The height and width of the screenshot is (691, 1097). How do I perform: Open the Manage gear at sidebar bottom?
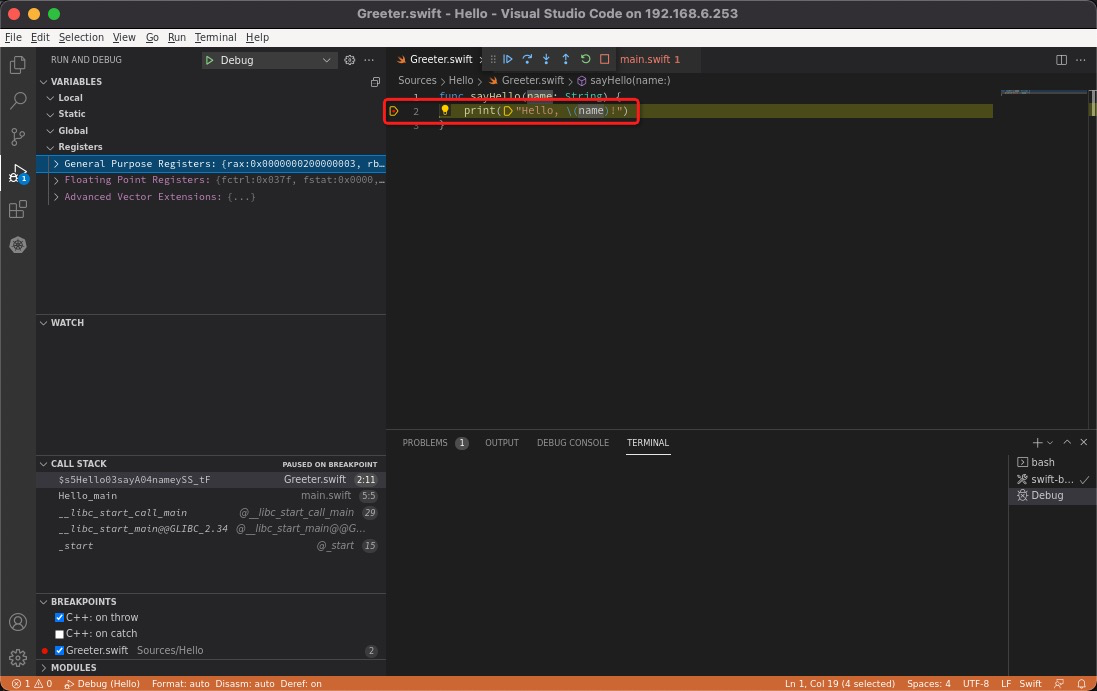coord(18,657)
